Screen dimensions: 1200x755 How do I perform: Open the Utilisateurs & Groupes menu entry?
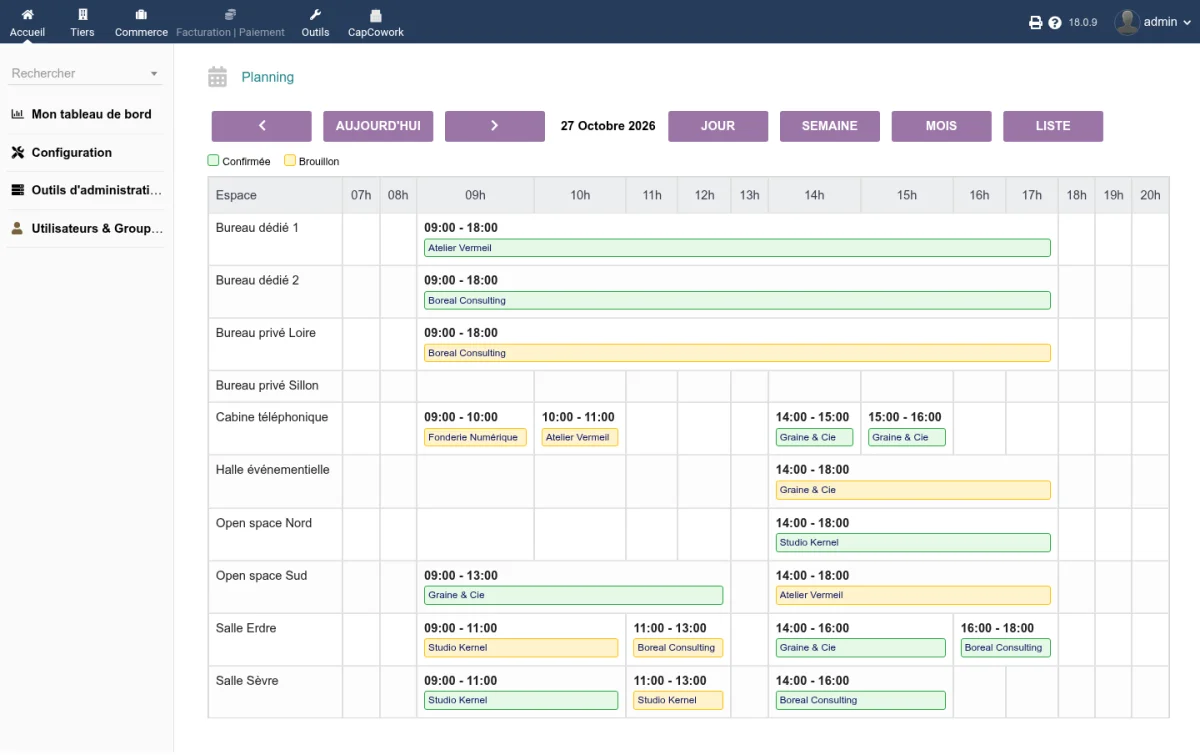tap(97, 228)
